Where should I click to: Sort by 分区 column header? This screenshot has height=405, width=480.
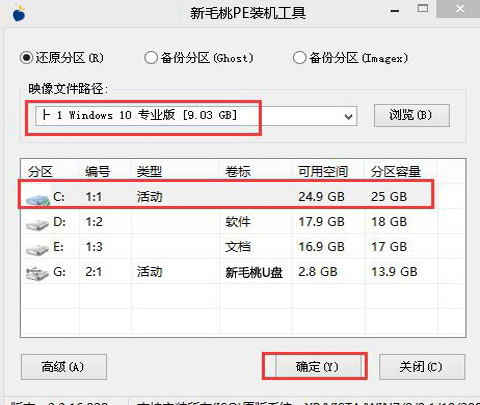[x=40, y=172]
